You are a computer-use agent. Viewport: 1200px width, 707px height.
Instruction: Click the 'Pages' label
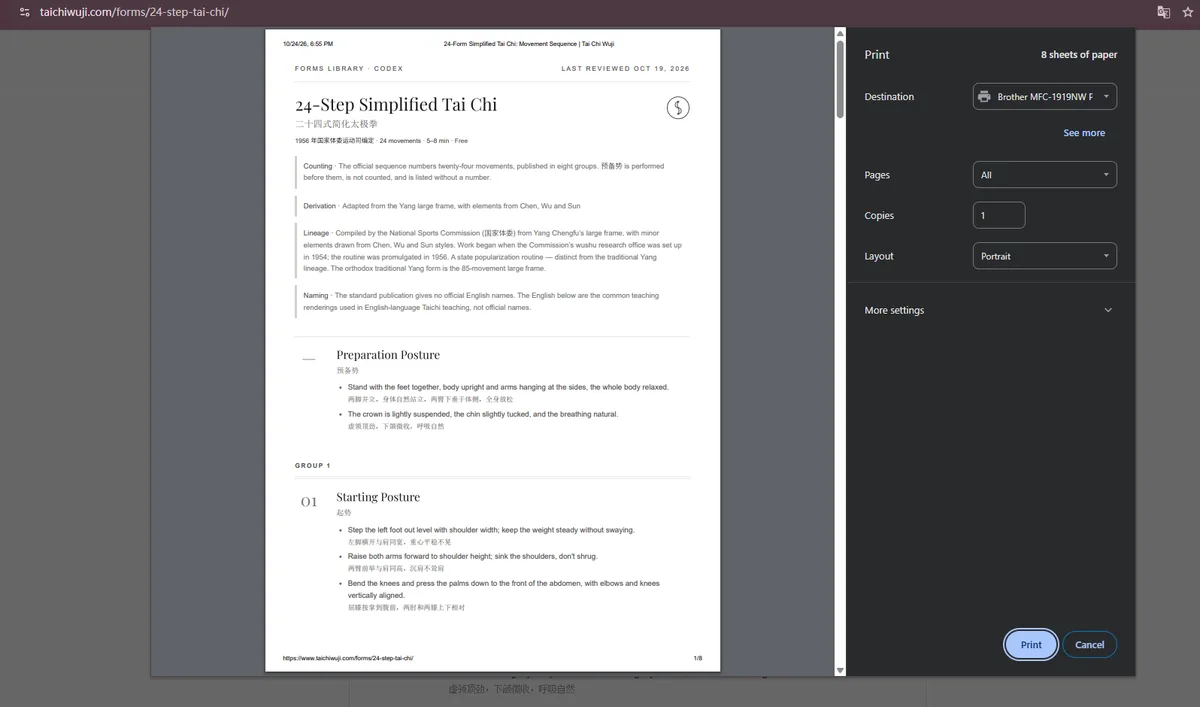pyautogui.click(x=877, y=175)
